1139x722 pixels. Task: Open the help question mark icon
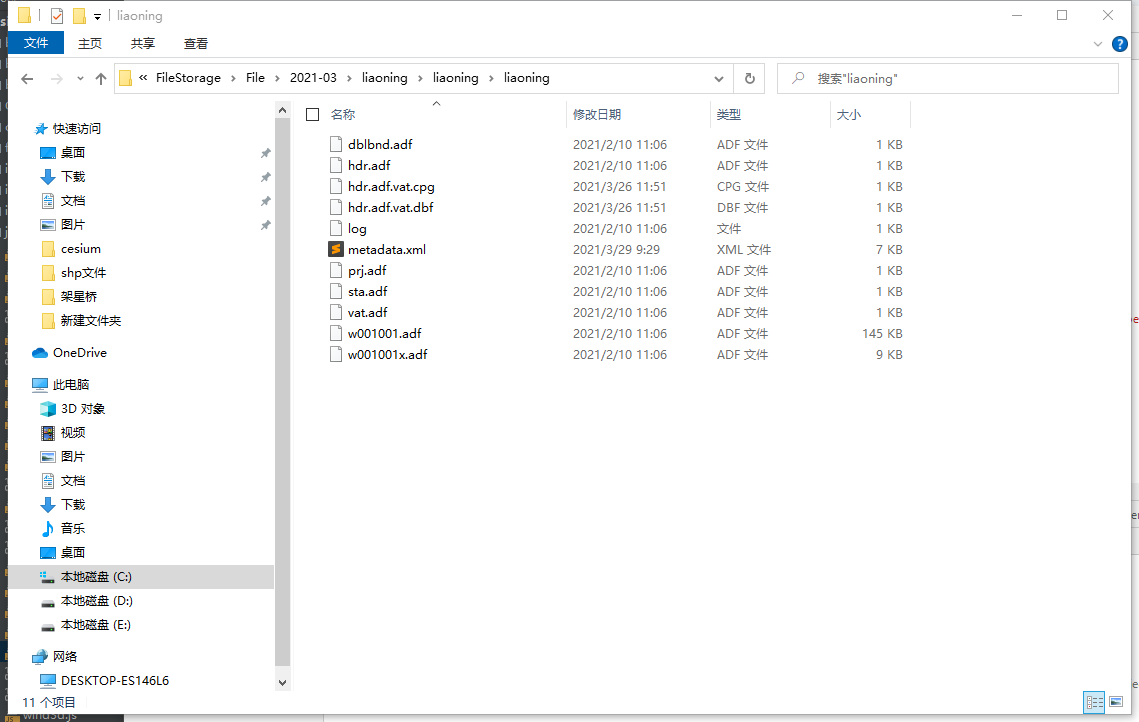click(1119, 44)
